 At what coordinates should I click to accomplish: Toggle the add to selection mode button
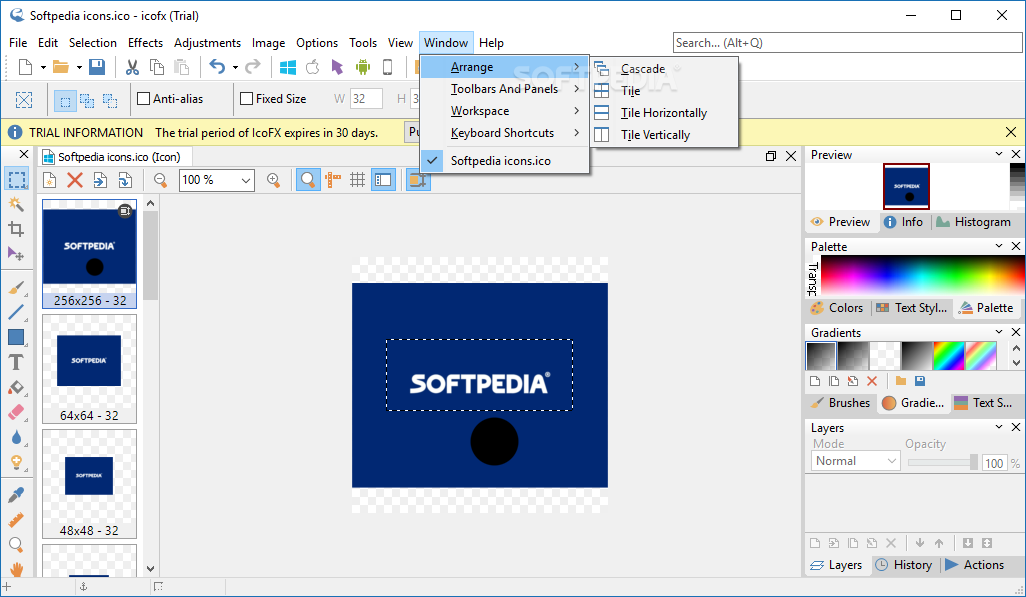pyautogui.click(x=87, y=100)
